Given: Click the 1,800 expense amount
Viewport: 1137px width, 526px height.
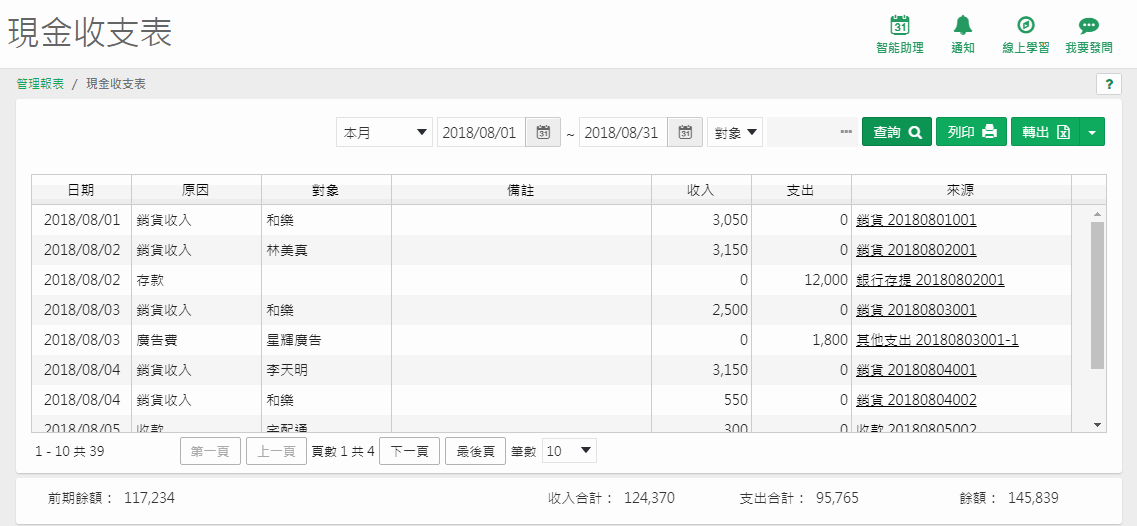Looking at the screenshot, I should tap(830, 340).
